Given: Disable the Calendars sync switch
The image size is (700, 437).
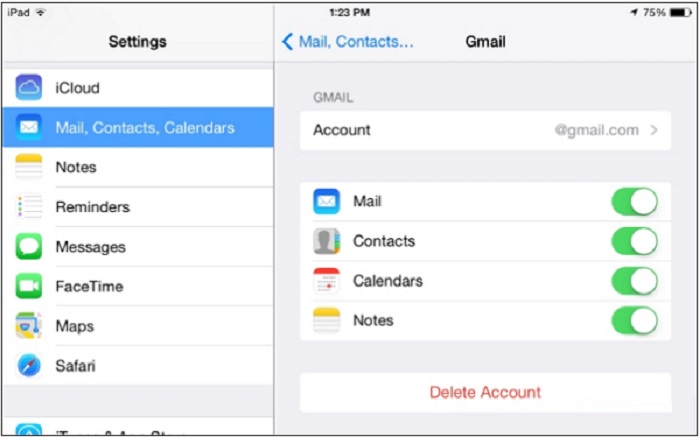Looking at the screenshot, I should click(635, 281).
